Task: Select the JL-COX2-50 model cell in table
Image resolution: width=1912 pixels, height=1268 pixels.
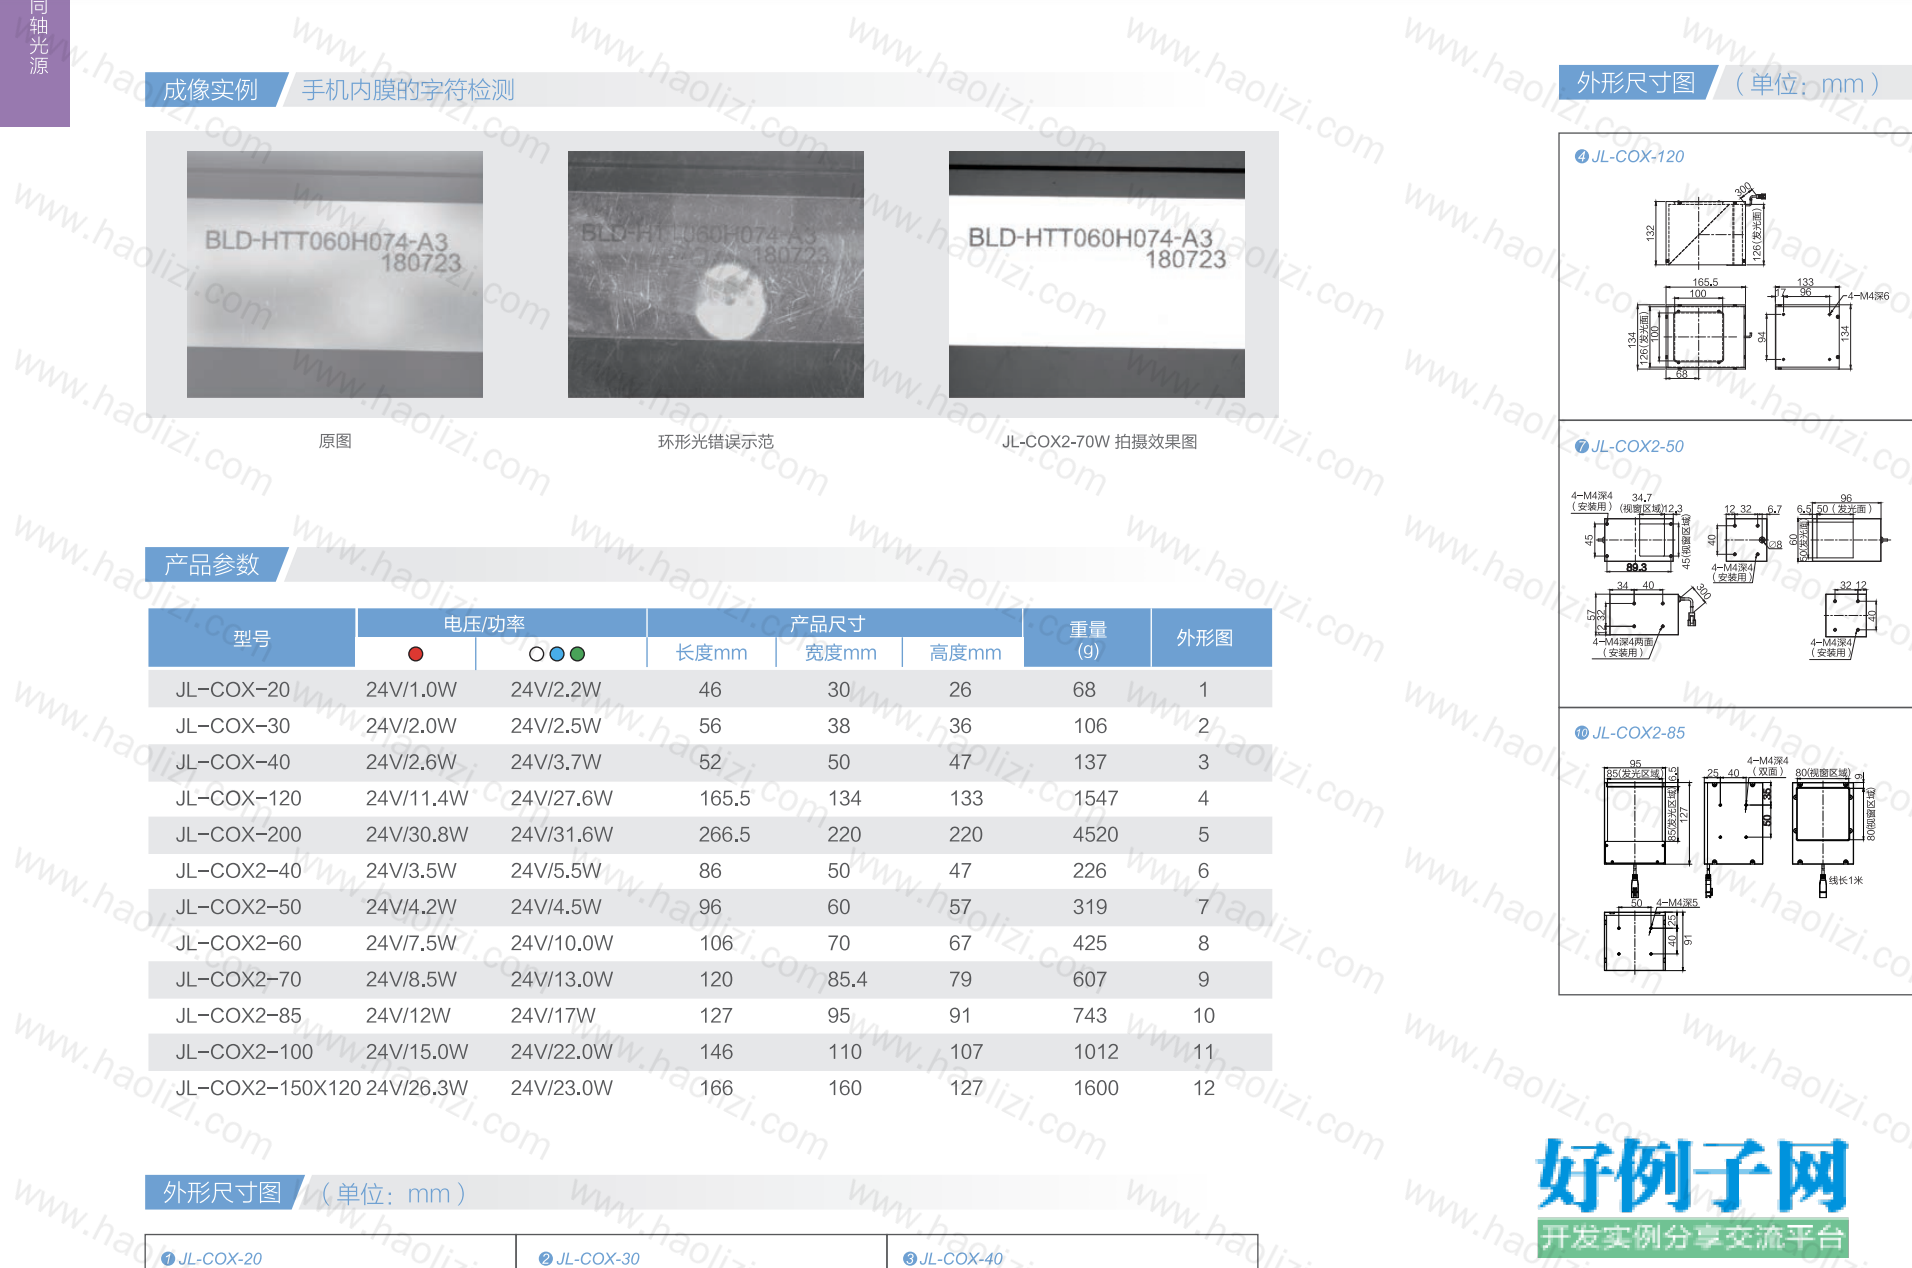Action: point(238,907)
